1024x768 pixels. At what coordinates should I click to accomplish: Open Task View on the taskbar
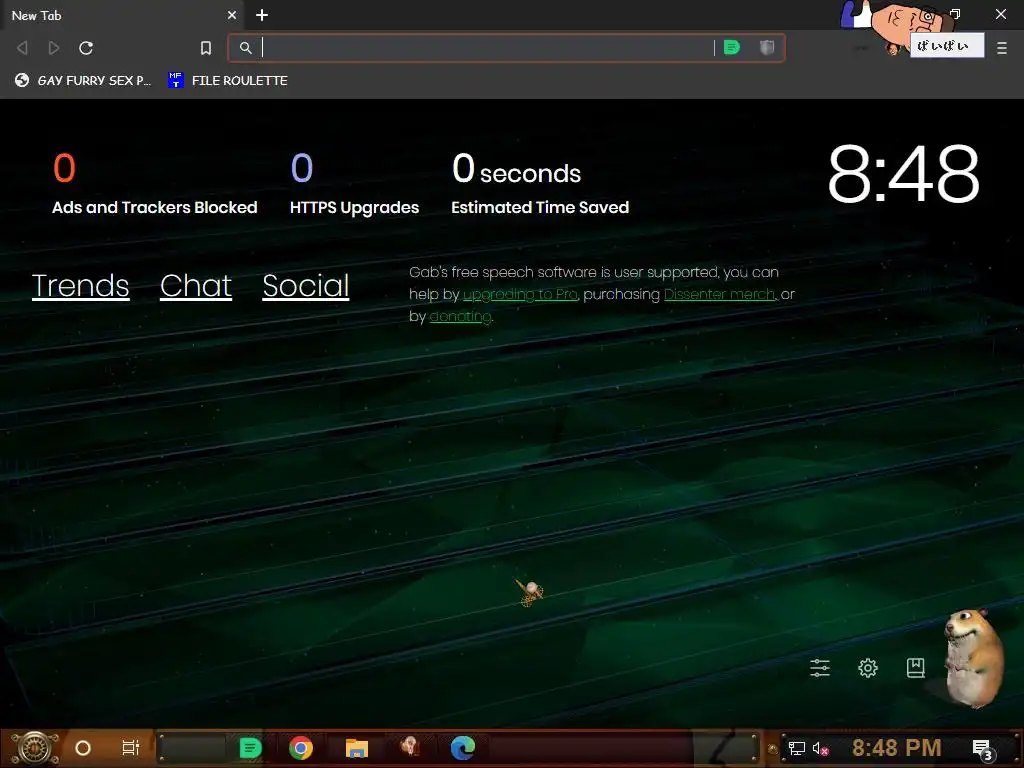pyautogui.click(x=131, y=748)
